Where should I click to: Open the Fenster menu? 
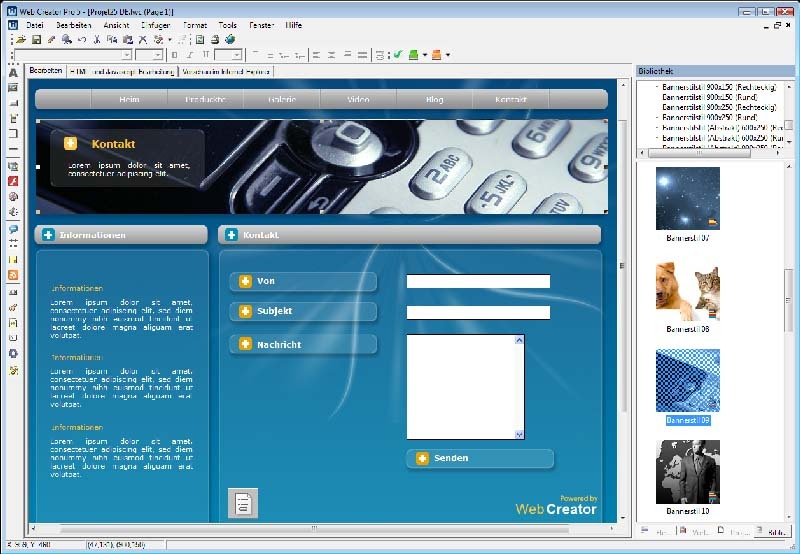point(262,25)
